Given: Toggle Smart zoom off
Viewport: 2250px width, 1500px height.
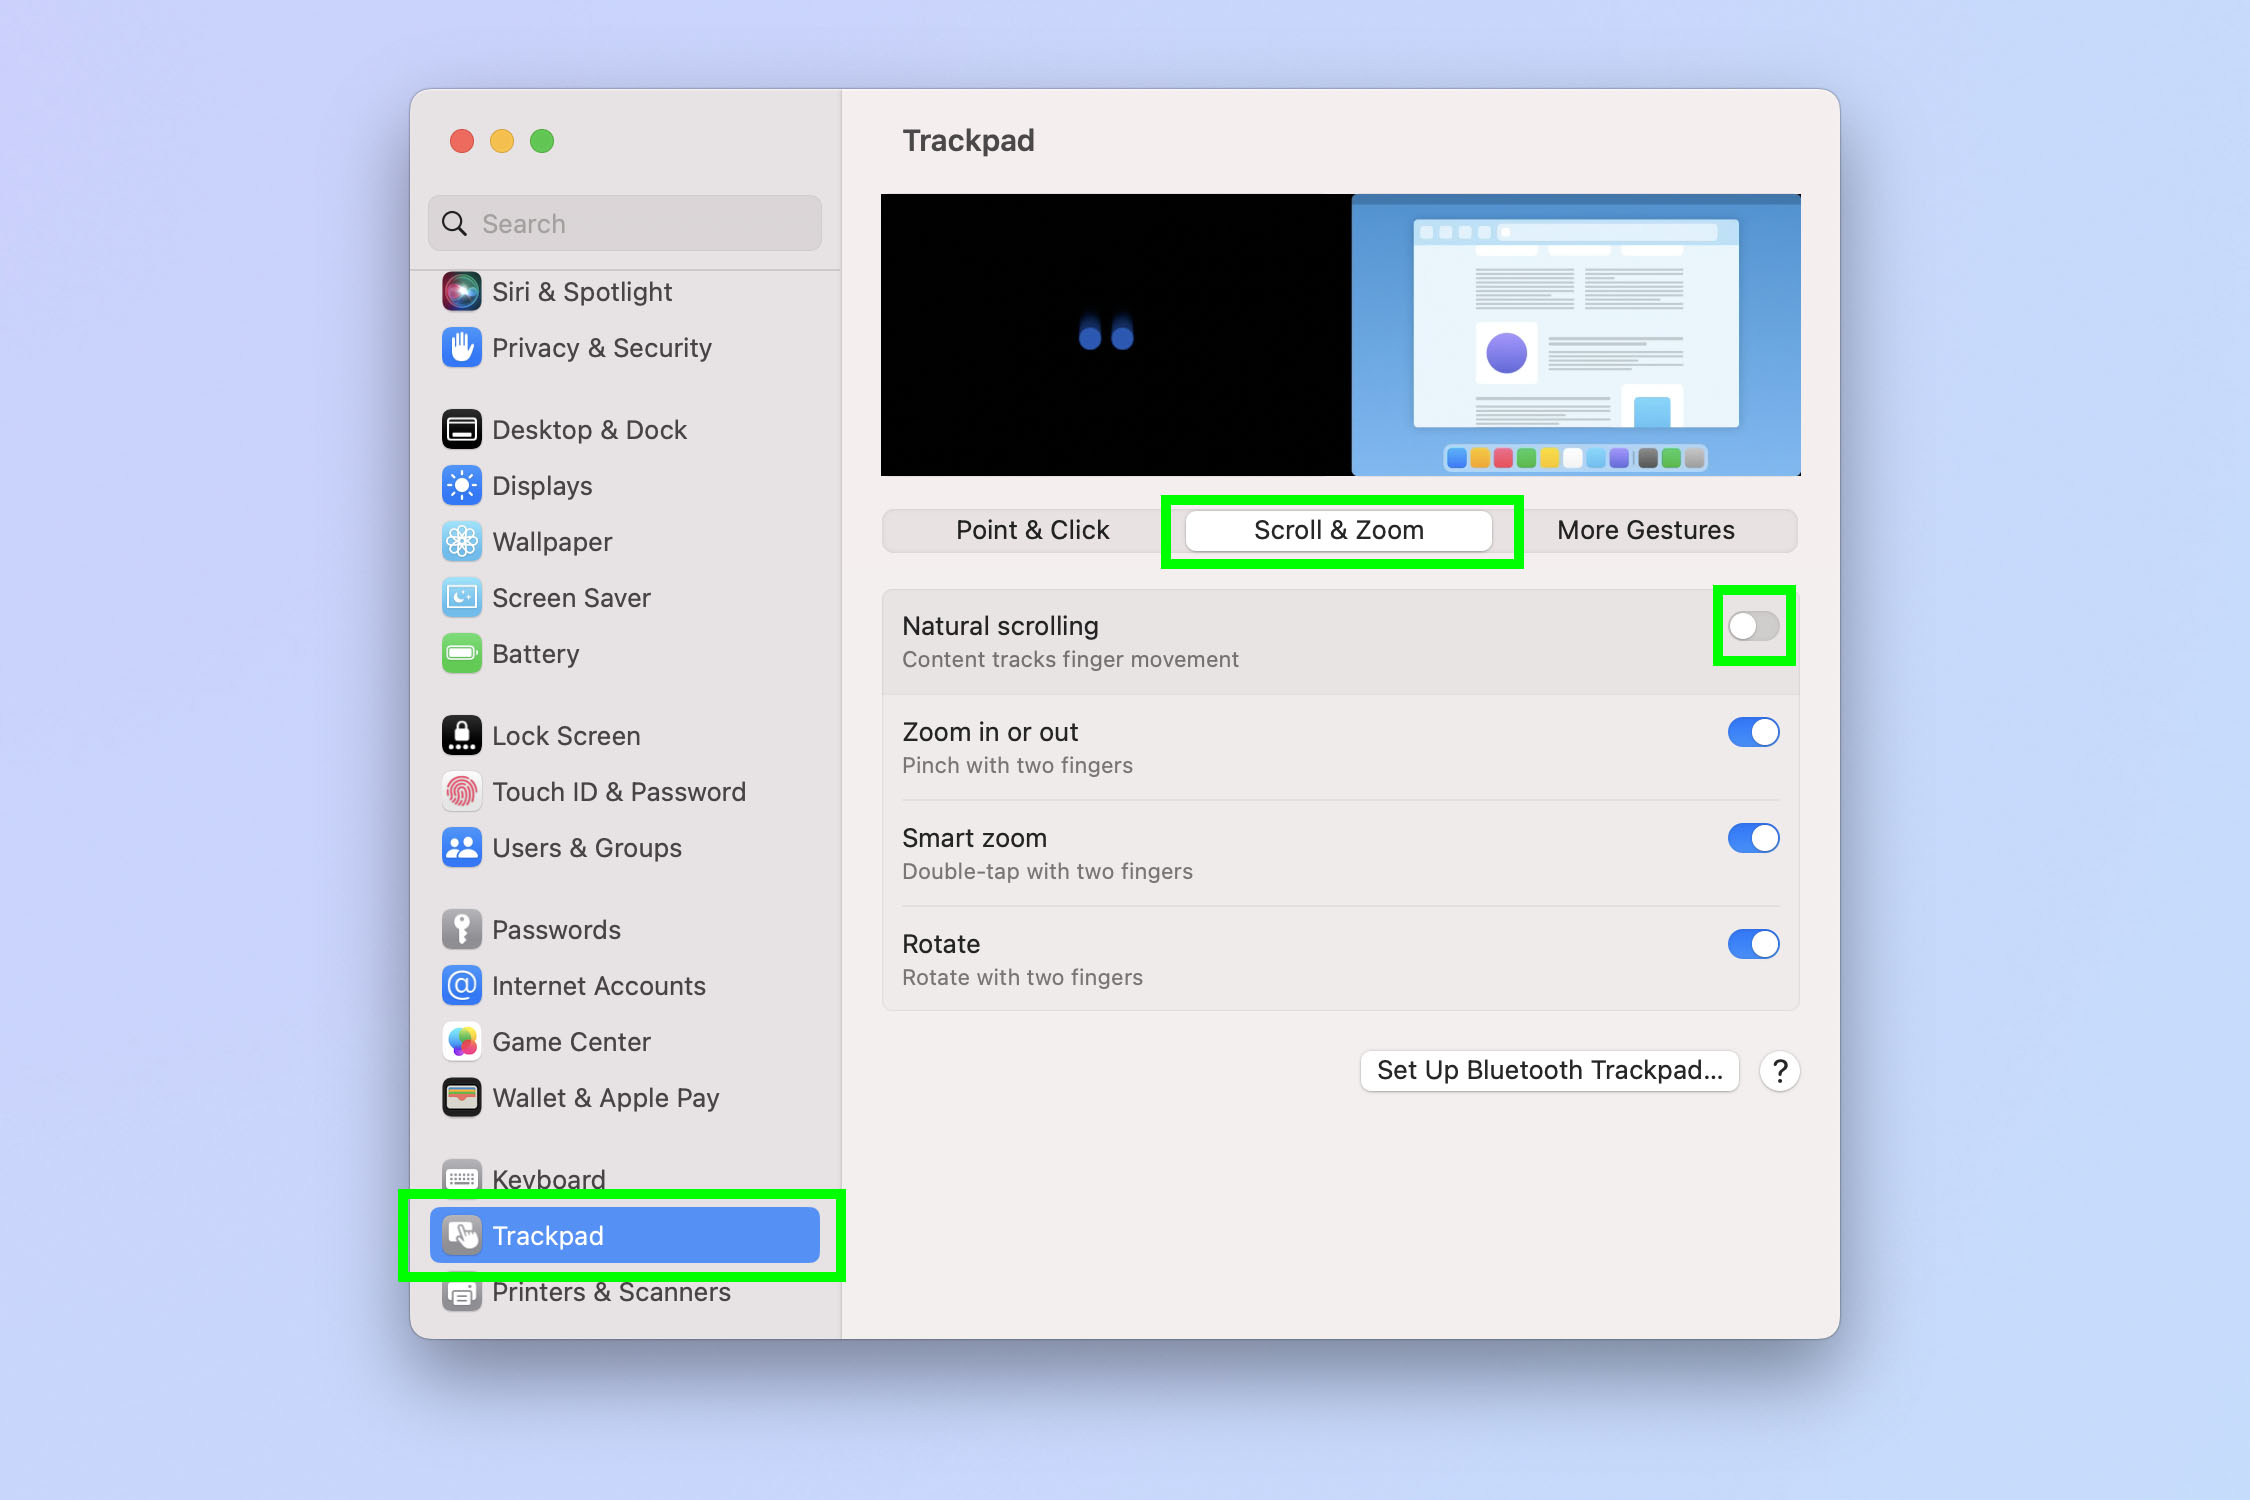Looking at the screenshot, I should (x=1751, y=837).
